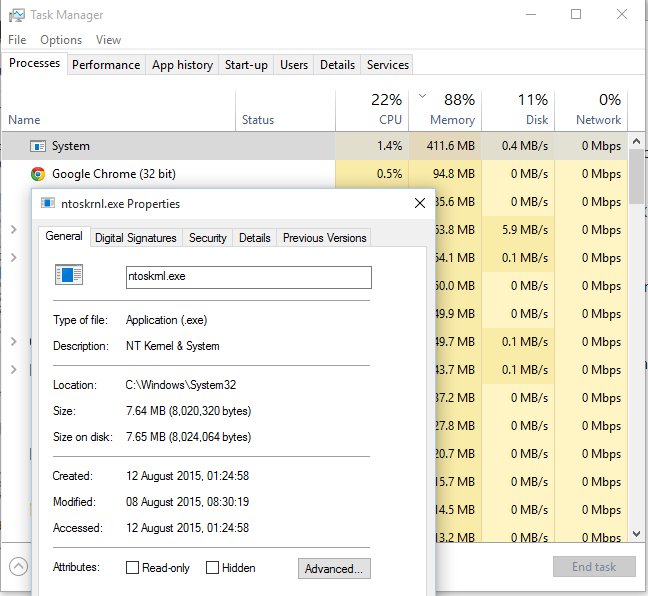Switch to the App history tab
This screenshot has height=596, width=648.
tap(182, 65)
